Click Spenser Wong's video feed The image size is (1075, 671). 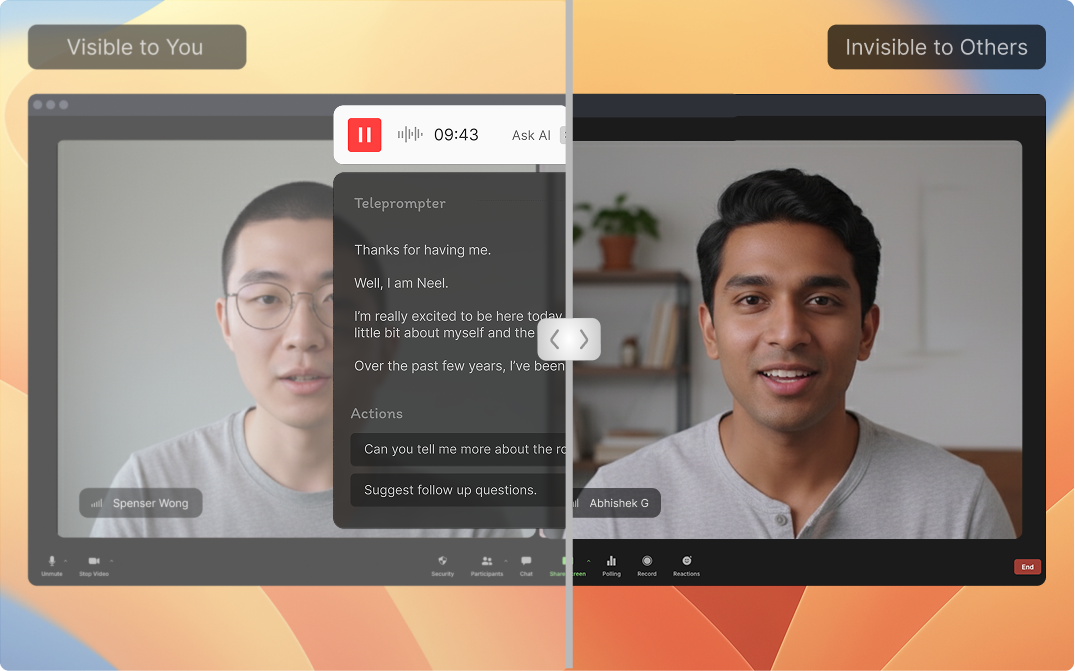click(195, 339)
